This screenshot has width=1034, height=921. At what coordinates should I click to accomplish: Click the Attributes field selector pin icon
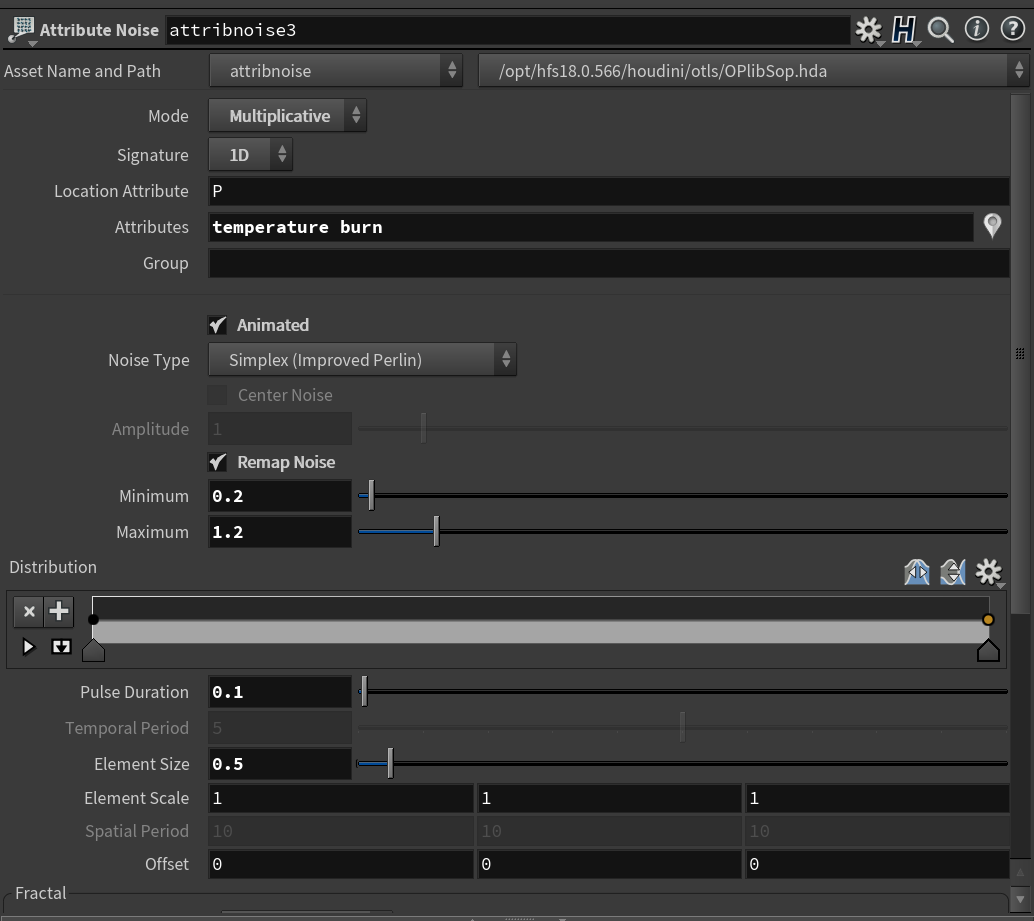click(992, 226)
